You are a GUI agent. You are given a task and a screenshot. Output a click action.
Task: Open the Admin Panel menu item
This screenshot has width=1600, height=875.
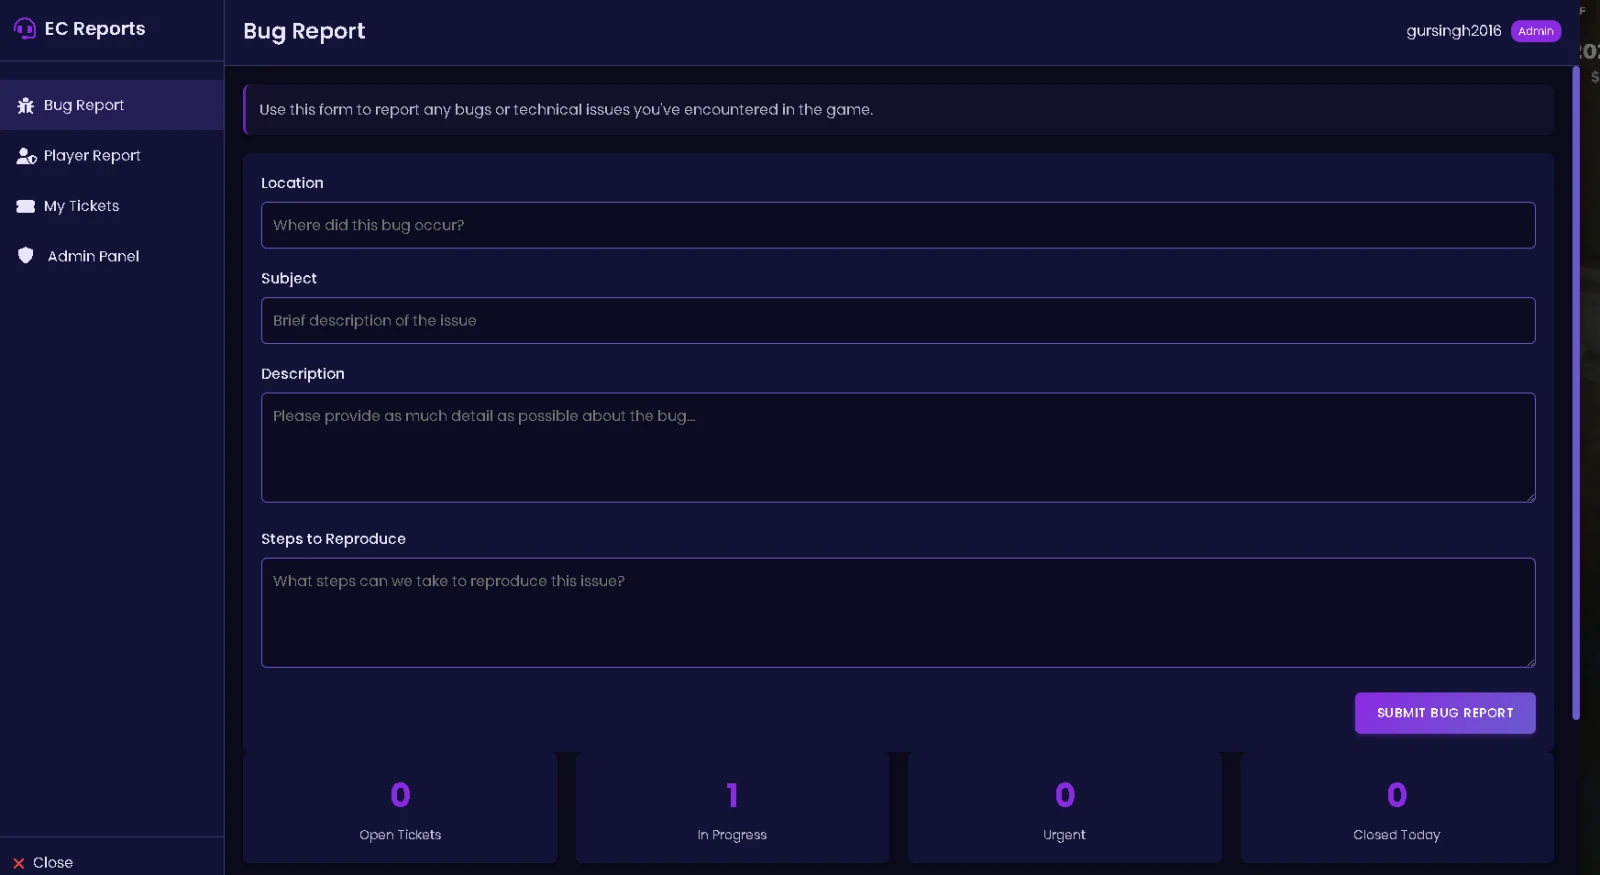(112, 256)
